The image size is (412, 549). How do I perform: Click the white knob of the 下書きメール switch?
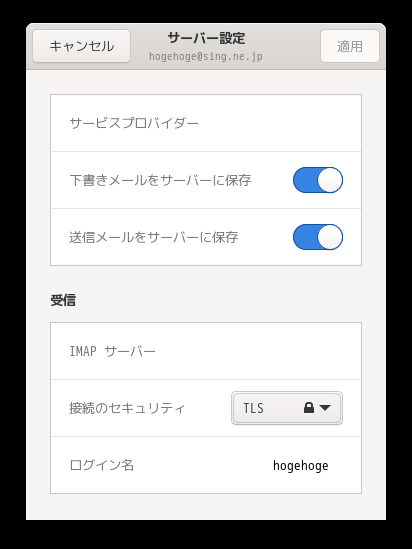coord(330,180)
